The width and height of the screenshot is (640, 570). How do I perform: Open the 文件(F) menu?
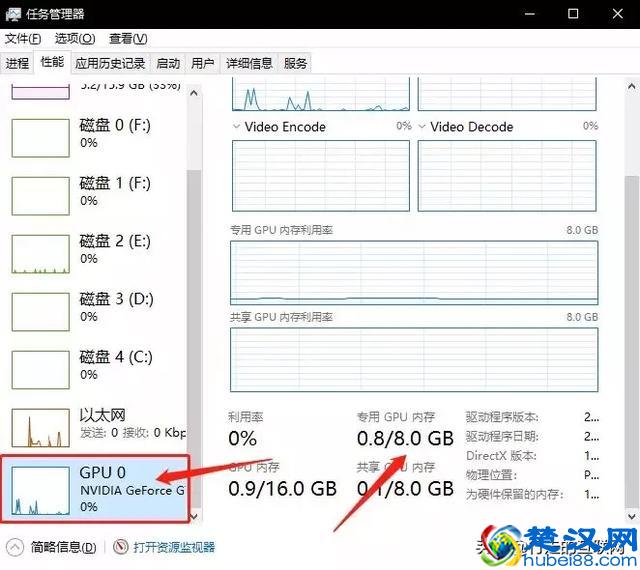coord(23,39)
